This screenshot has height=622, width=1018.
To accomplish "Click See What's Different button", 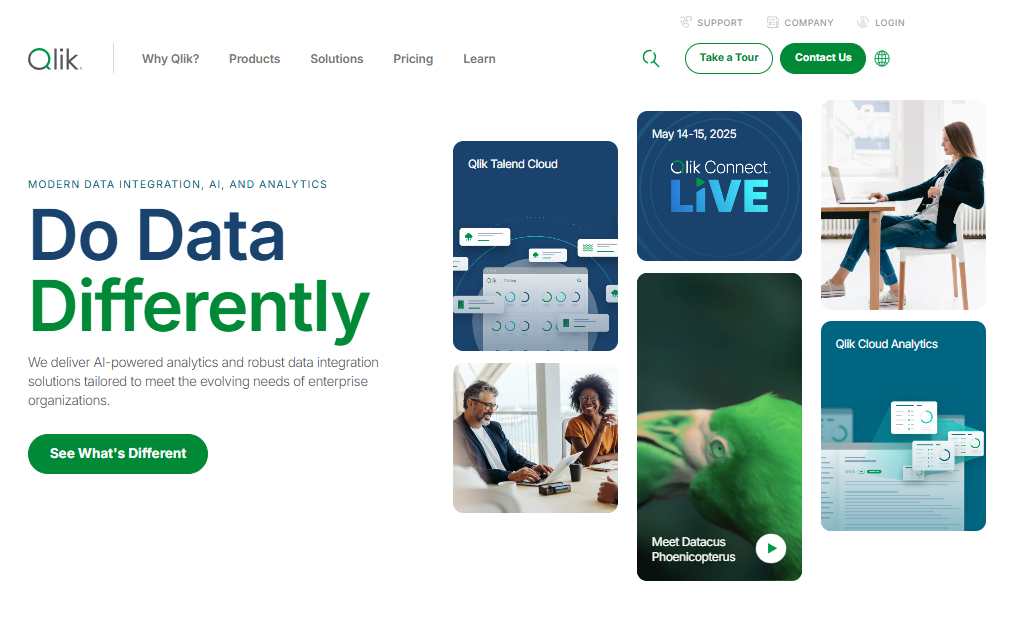I will (118, 454).
